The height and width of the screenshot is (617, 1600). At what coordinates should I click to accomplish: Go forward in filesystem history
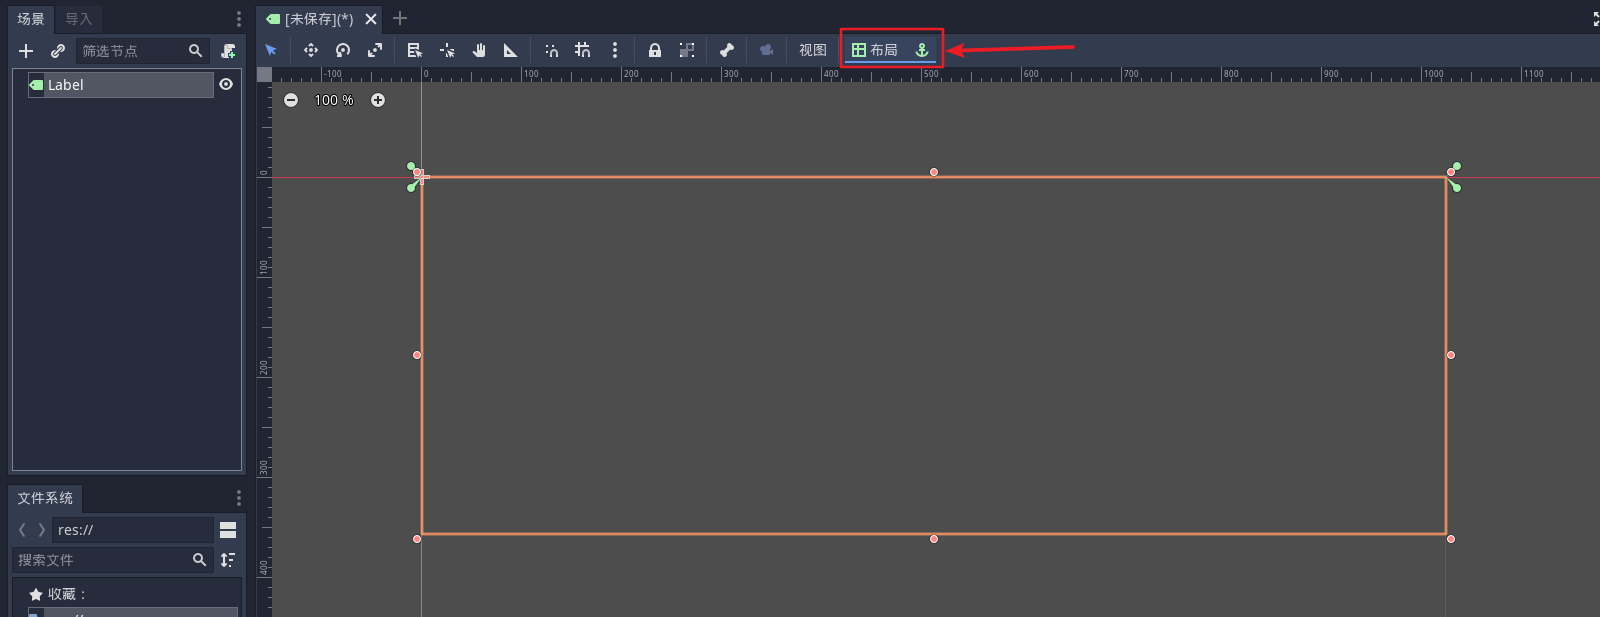coord(41,530)
